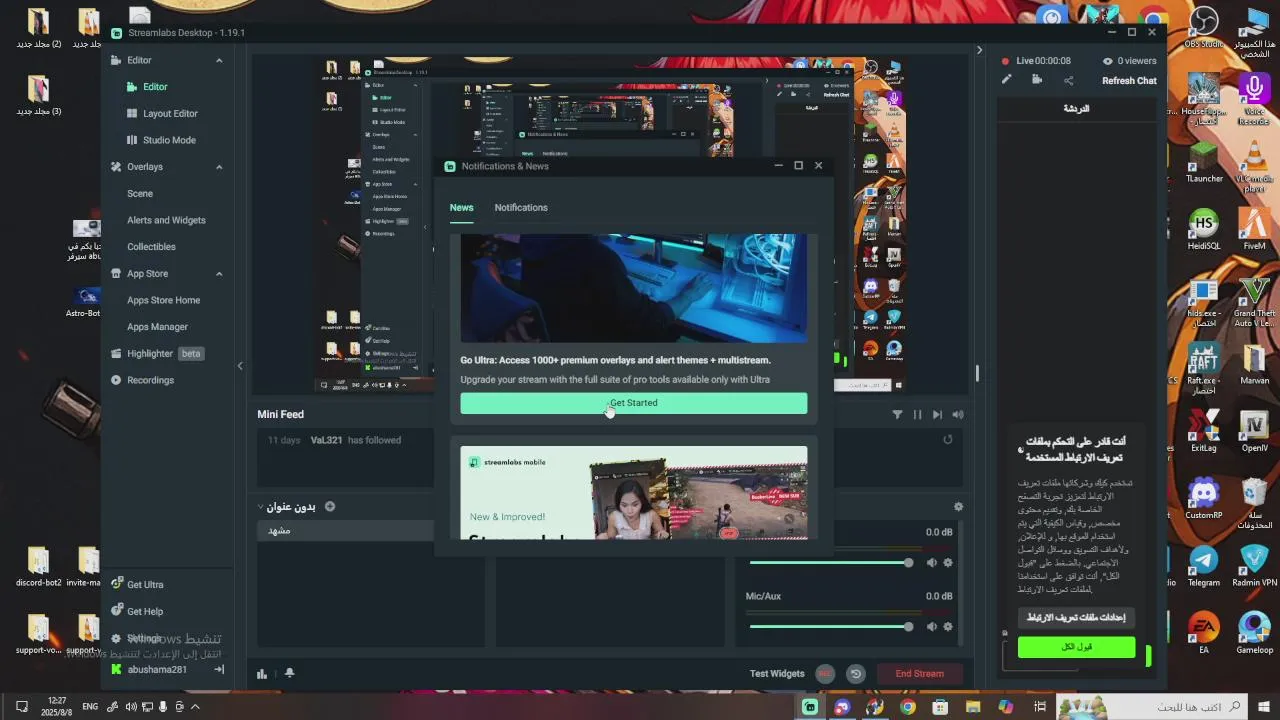The image size is (1280, 720).
Task: Open Collectibles in sidebar
Action: point(151,247)
